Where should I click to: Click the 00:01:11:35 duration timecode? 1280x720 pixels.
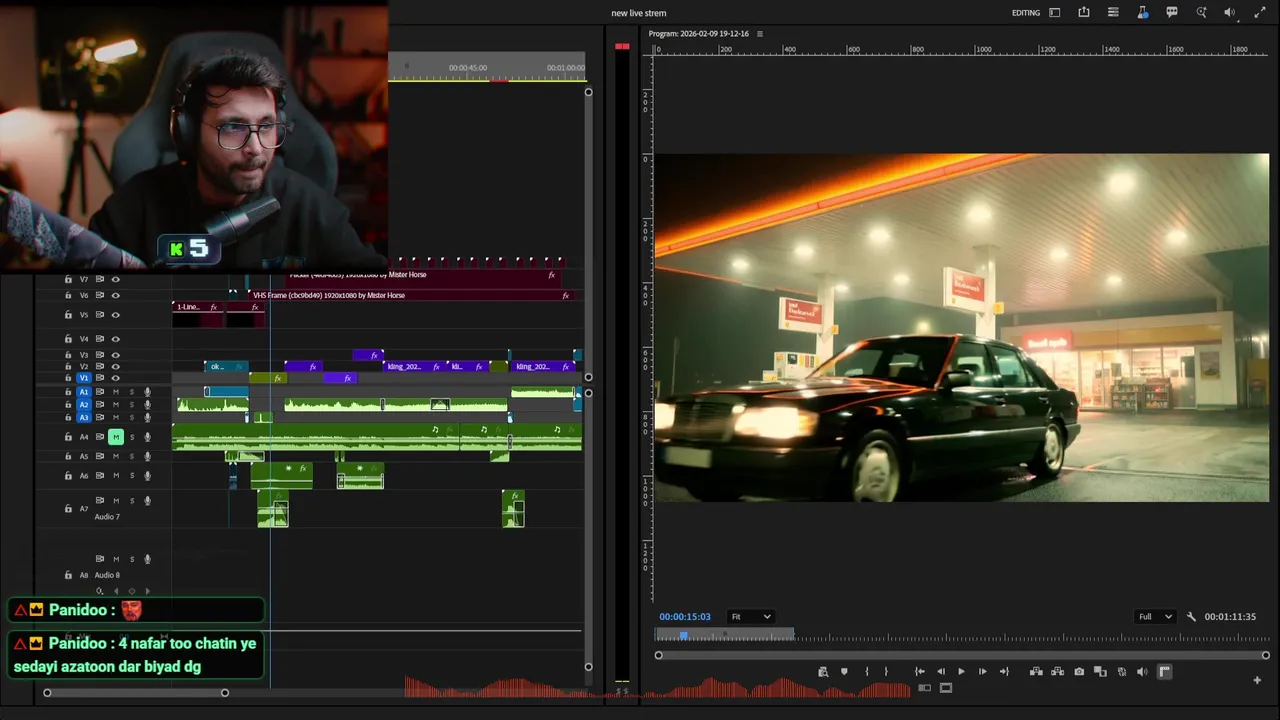pos(1230,617)
